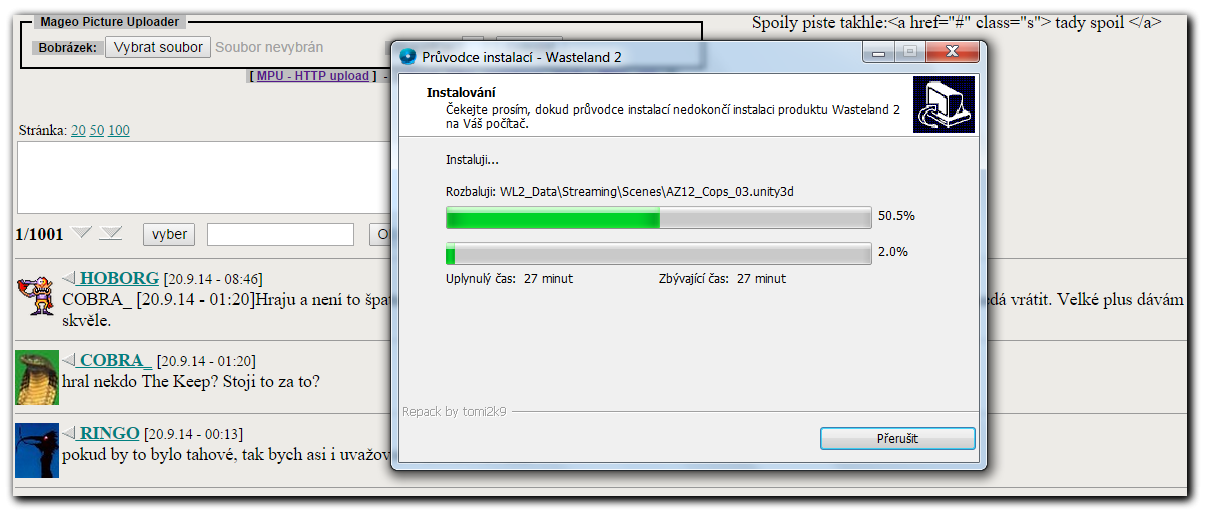Click the upper green file progress bar
Screen dimensions: 1231x520
tap(658, 218)
